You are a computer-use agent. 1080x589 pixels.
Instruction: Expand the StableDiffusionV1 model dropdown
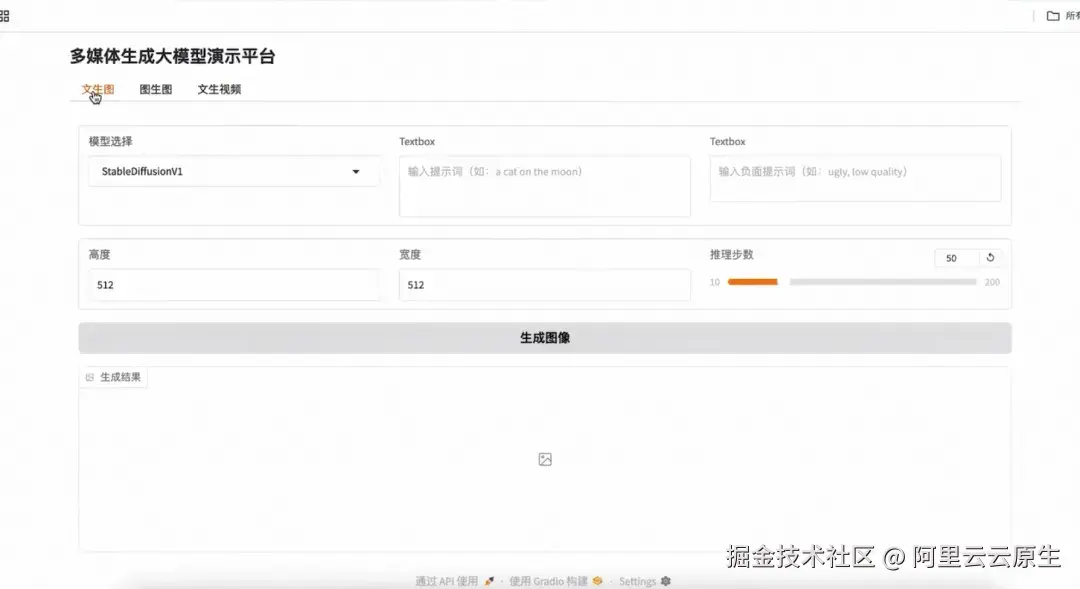point(233,172)
